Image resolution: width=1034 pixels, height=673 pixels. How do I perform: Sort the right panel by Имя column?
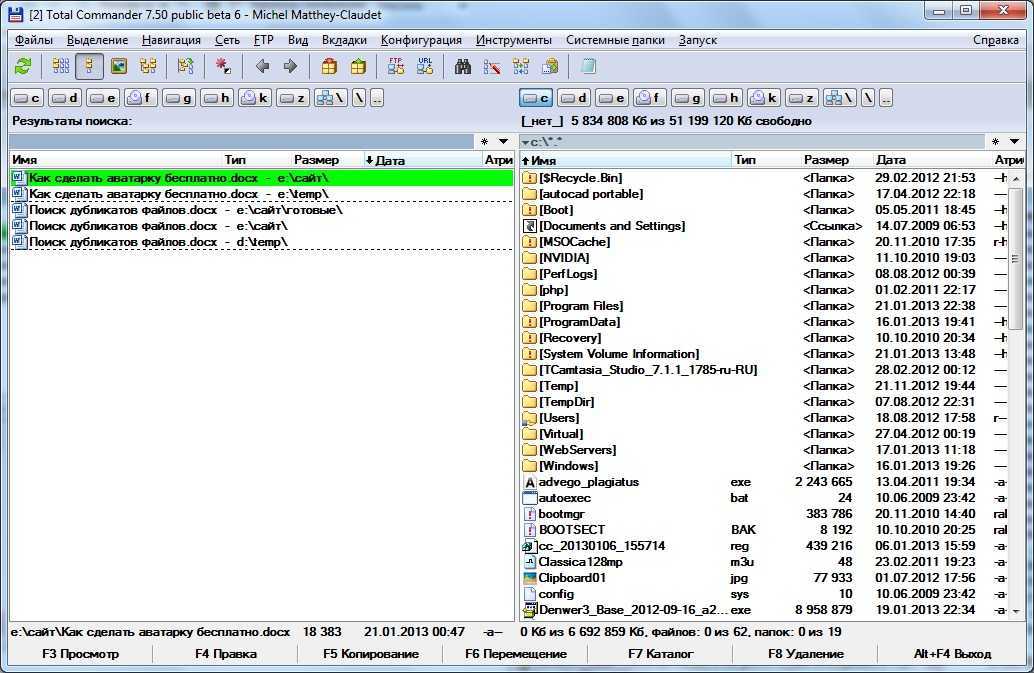coord(625,160)
